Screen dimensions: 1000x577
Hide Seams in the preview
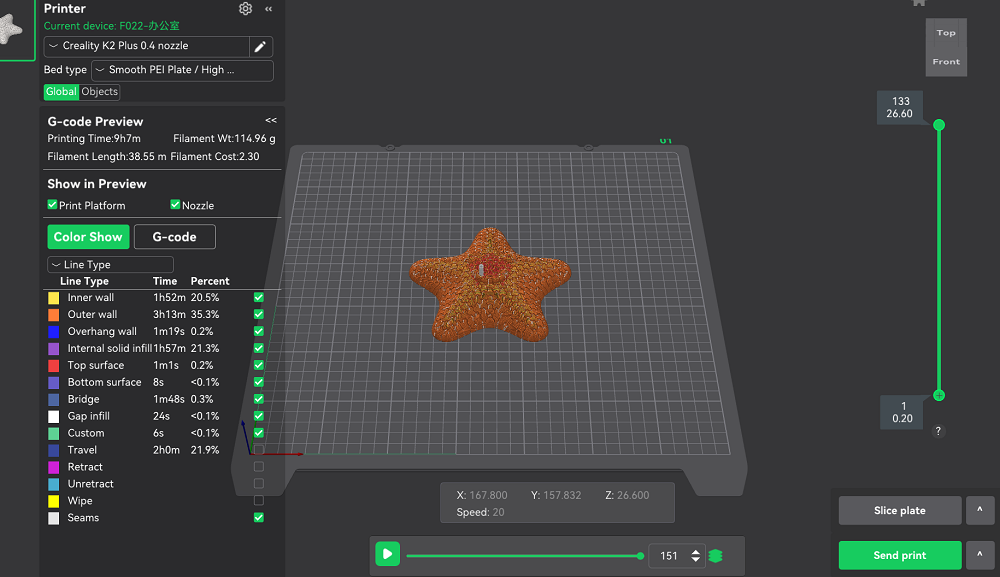(x=259, y=518)
